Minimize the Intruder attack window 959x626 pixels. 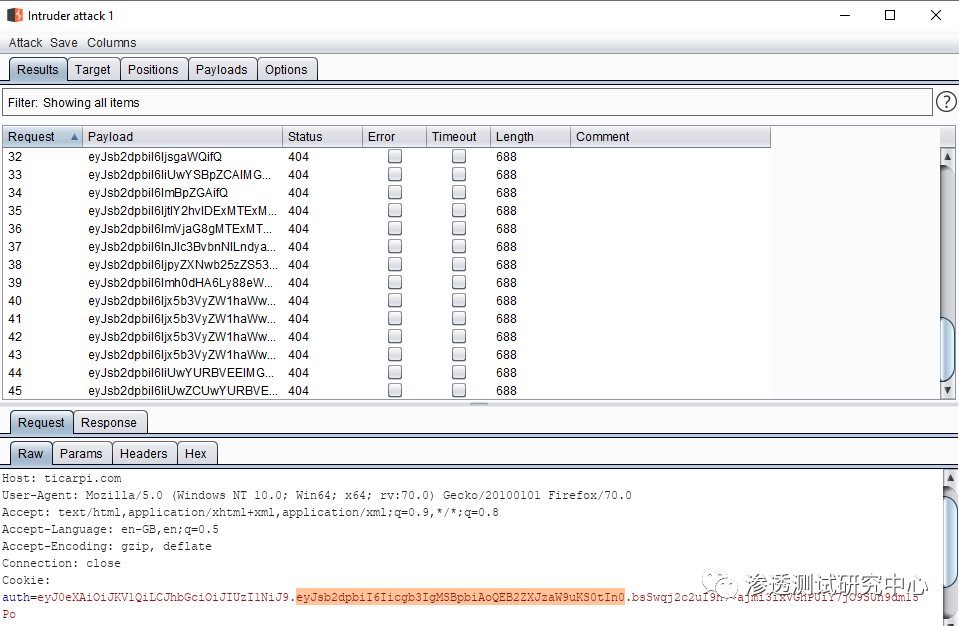[843, 15]
